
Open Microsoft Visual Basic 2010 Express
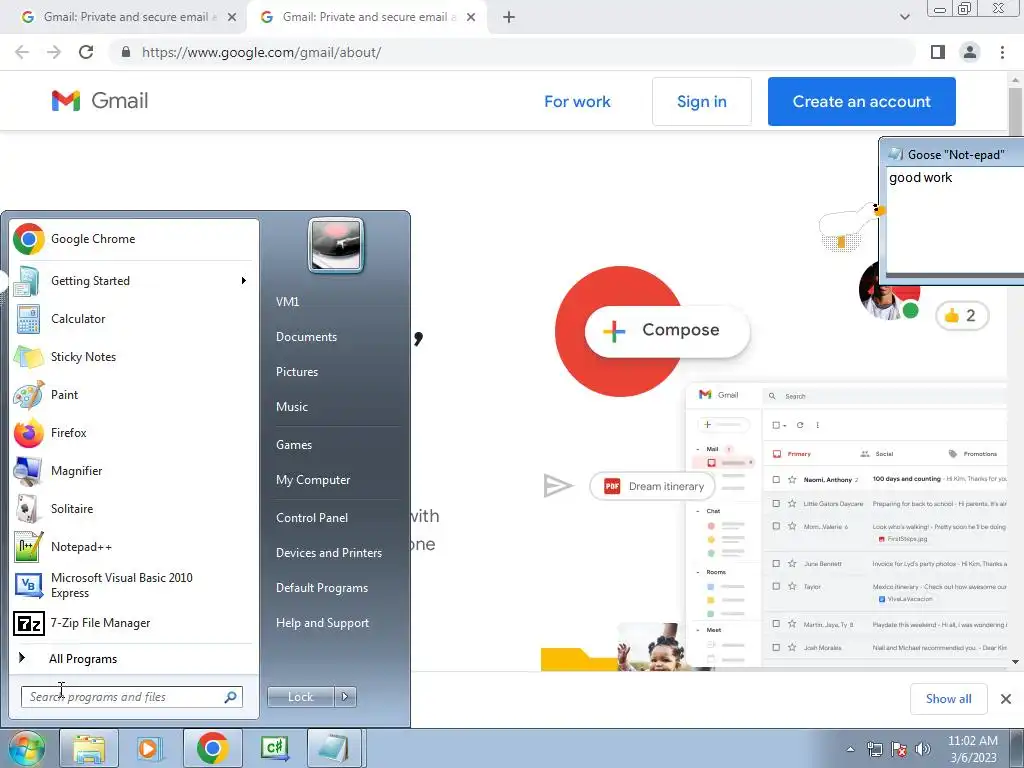[134, 585]
